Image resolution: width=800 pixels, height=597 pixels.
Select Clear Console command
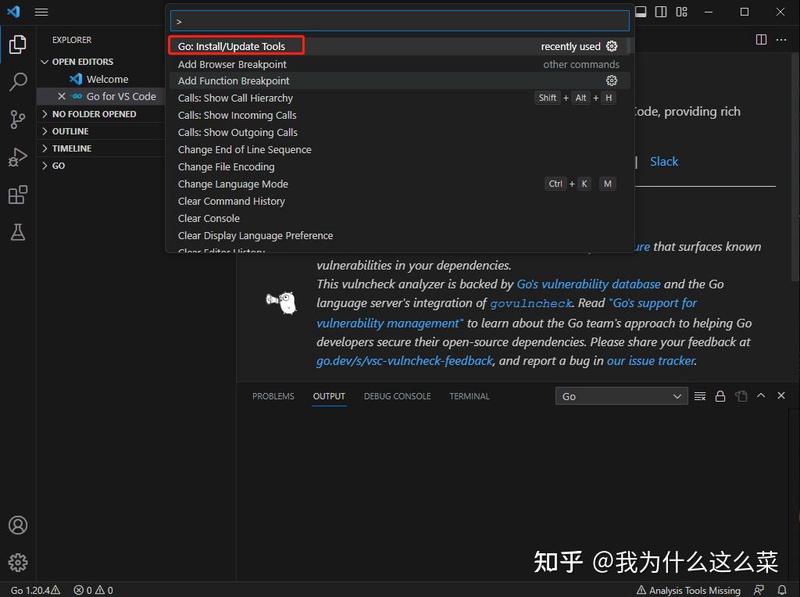[399, 218]
